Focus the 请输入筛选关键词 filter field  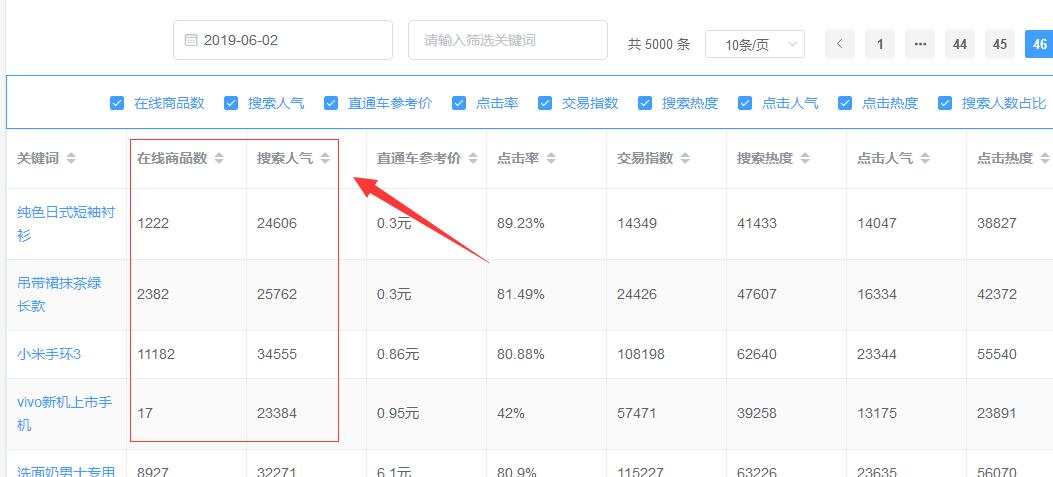click(508, 40)
